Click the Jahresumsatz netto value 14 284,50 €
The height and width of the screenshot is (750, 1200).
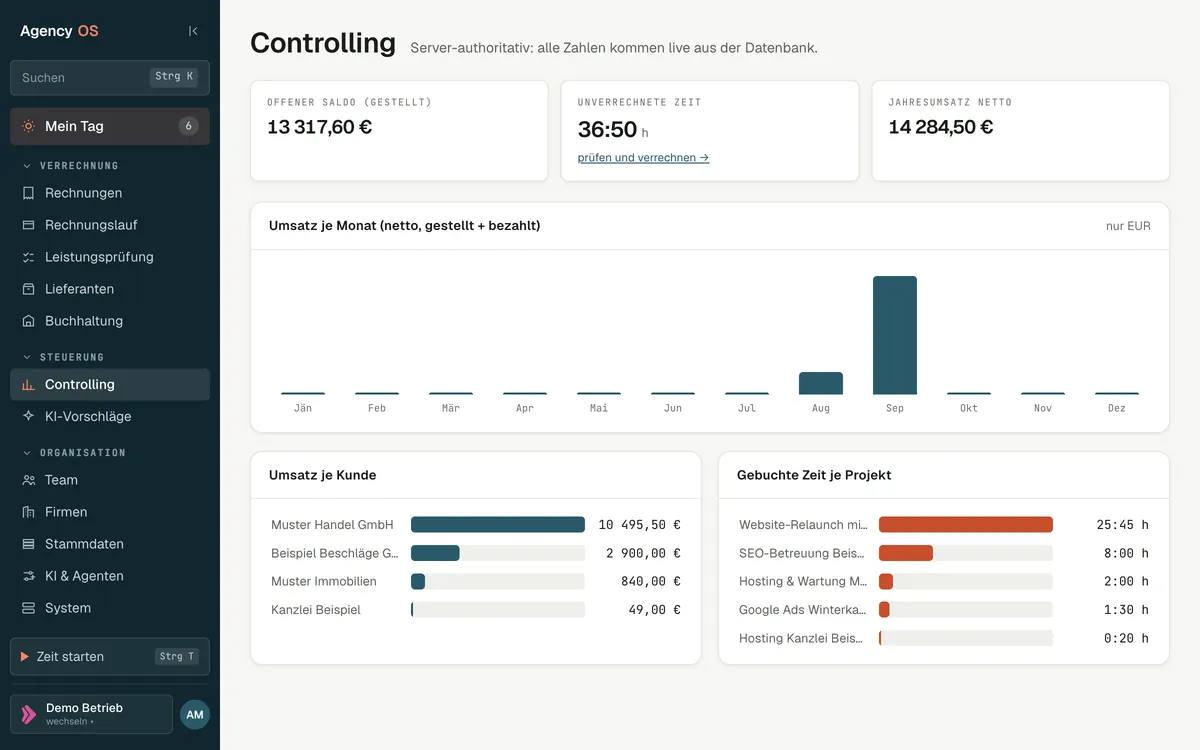tap(941, 127)
